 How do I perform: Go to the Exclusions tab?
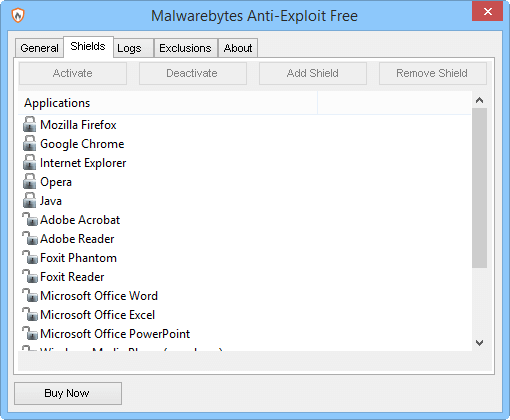coord(185,48)
